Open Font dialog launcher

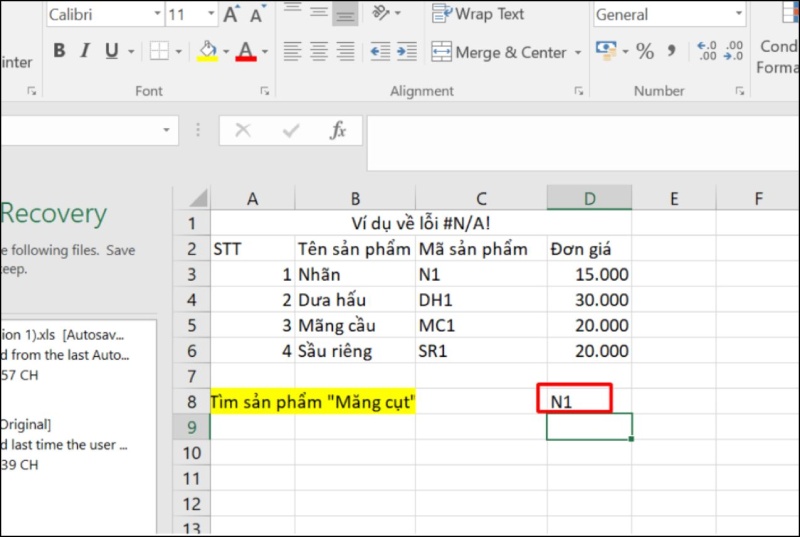(264, 91)
